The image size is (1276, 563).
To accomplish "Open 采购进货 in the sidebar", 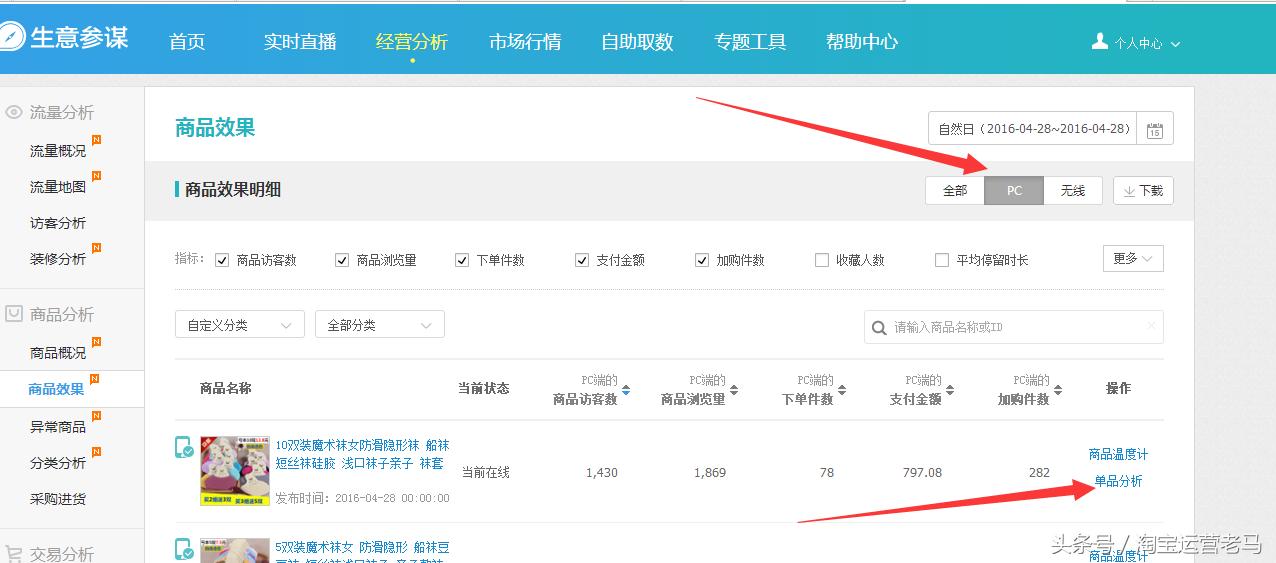I will [x=58, y=499].
